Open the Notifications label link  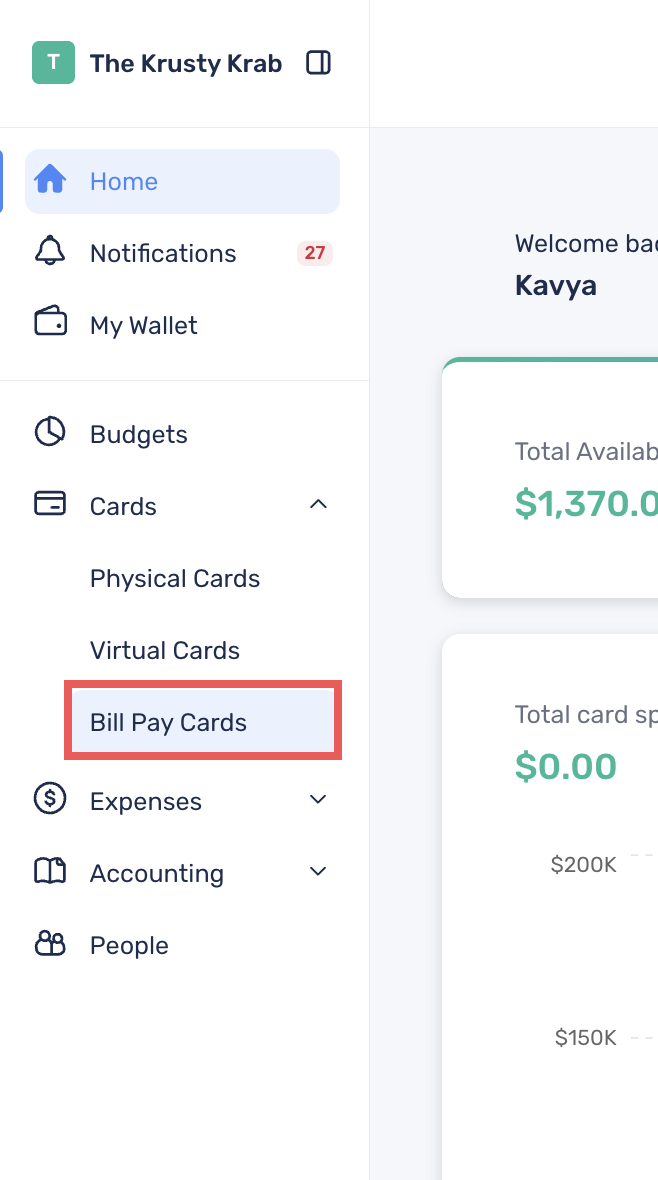pyautogui.click(x=163, y=254)
